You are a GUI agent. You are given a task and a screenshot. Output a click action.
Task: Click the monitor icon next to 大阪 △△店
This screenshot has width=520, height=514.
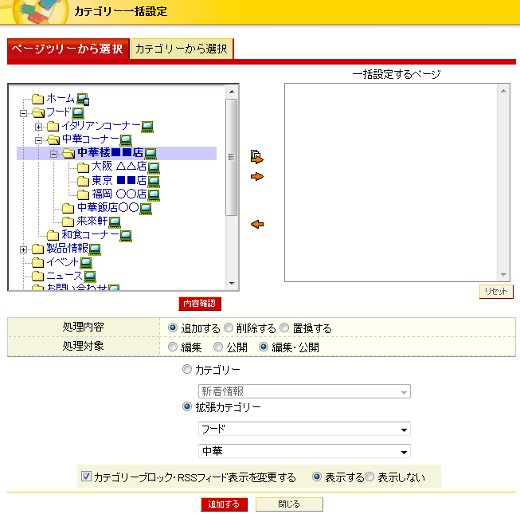point(153,167)
